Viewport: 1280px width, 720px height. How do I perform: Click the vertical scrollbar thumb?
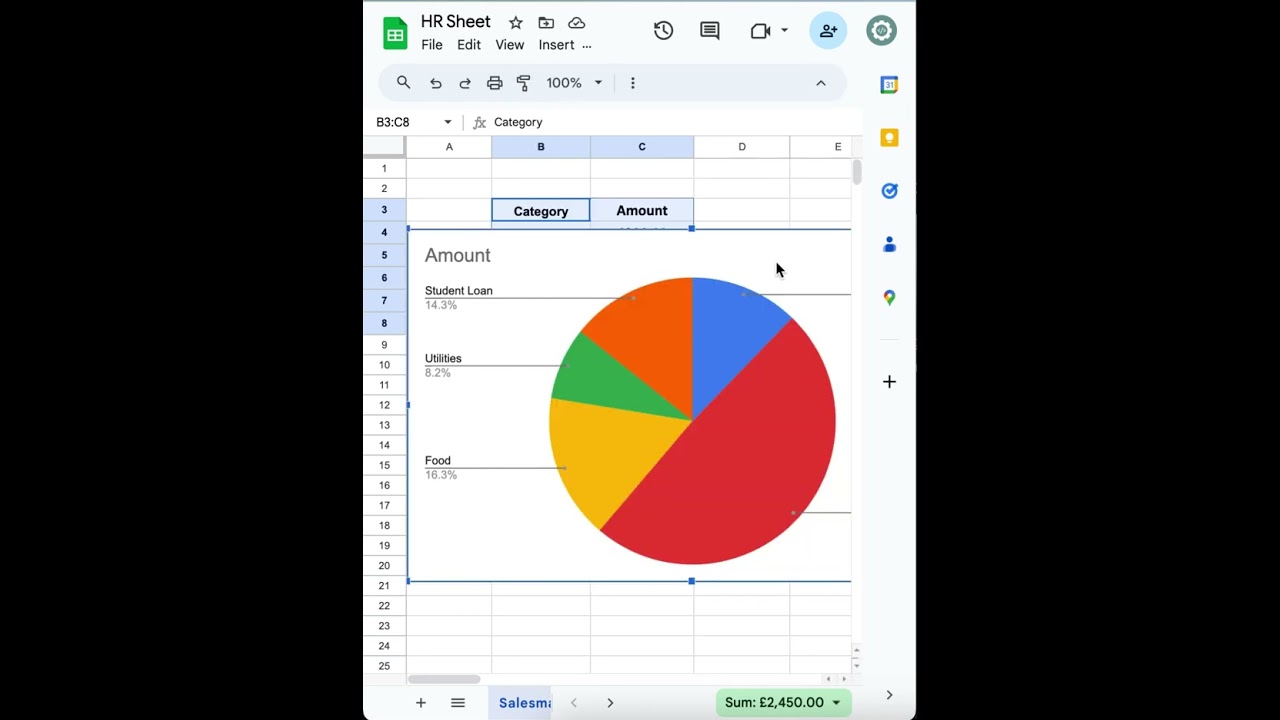857,172
